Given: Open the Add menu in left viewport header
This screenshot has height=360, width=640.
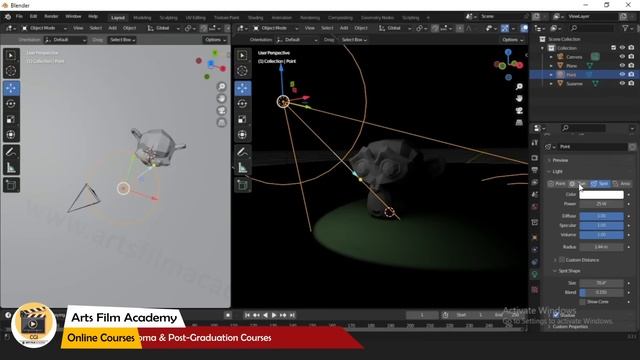Looking at the screenshot, I should click(x=113, y=28).
